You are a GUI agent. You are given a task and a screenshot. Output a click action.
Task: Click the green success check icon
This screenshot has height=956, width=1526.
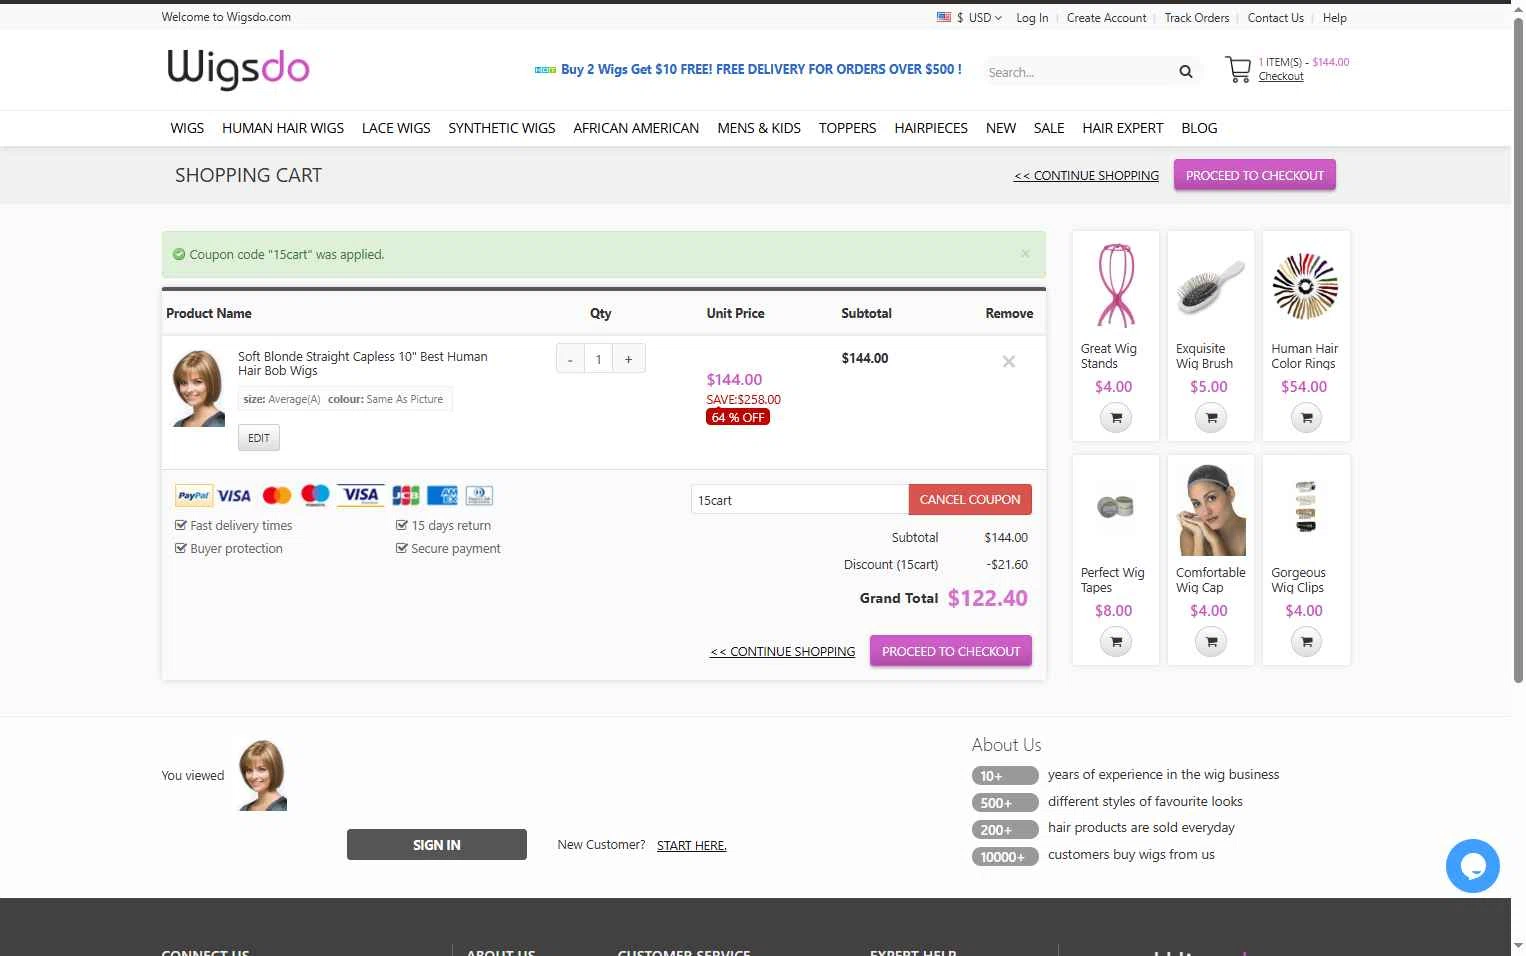pos(179,254)
